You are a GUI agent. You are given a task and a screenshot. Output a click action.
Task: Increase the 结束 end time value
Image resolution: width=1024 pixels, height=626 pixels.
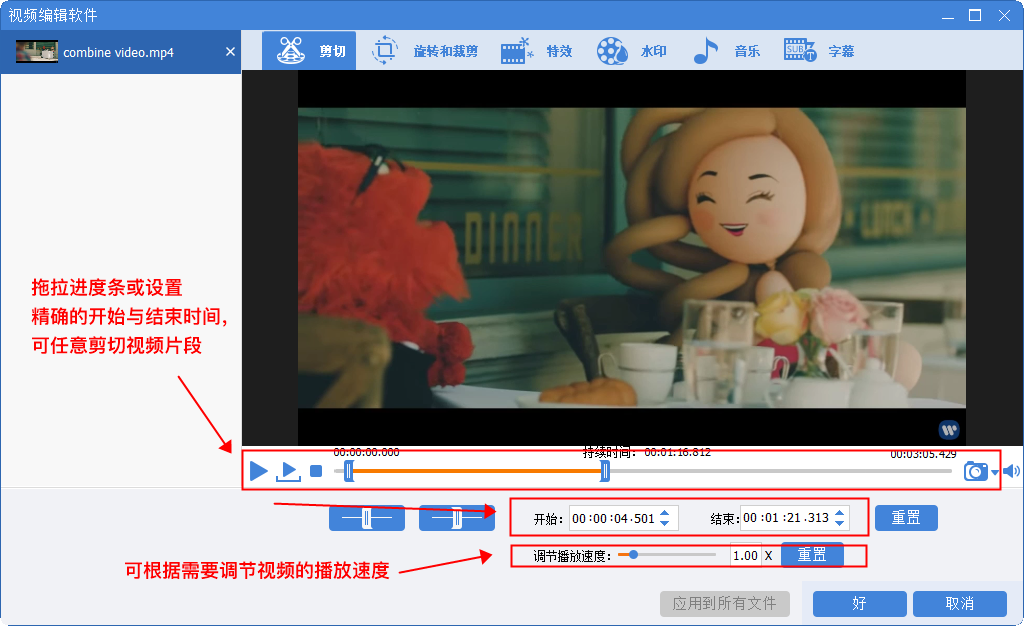point(840,512)
